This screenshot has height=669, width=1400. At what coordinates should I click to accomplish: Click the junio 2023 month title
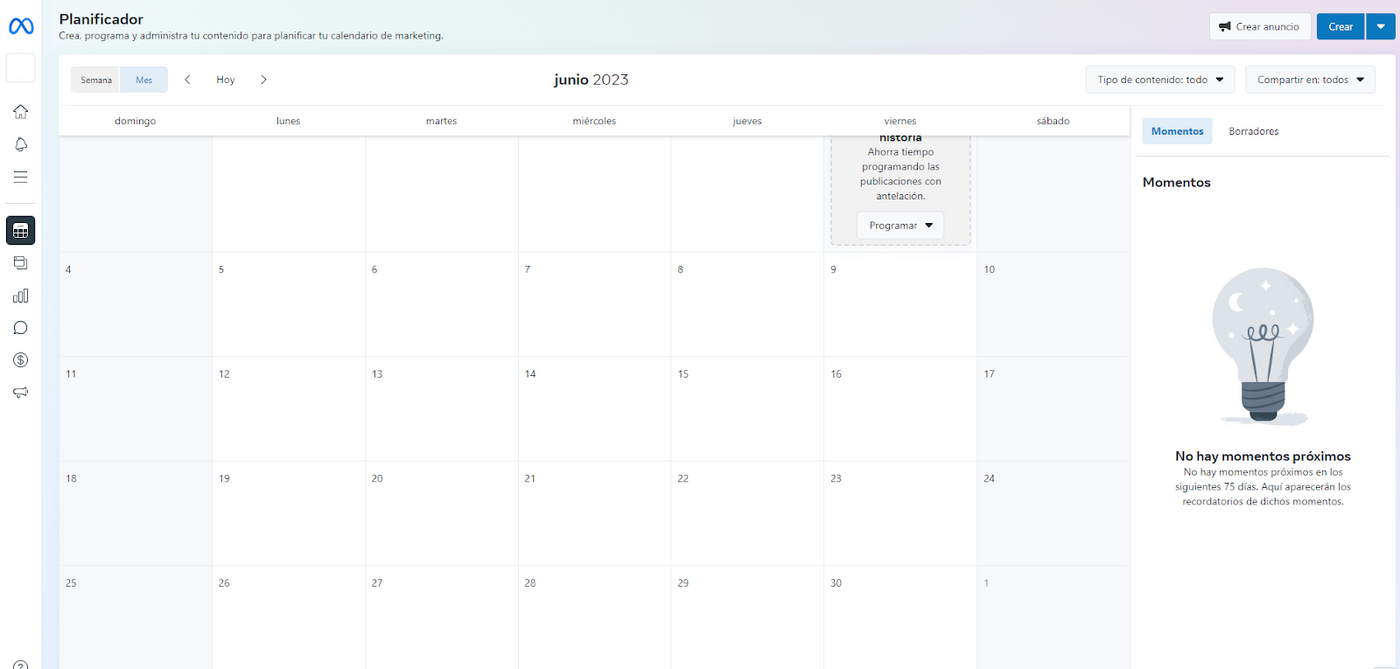pyautogui.click(x=591, y=80)
